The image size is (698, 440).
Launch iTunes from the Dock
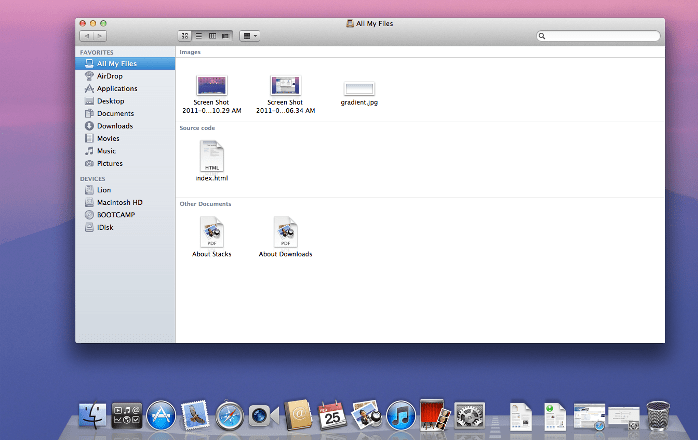click(x=401, y=416)
